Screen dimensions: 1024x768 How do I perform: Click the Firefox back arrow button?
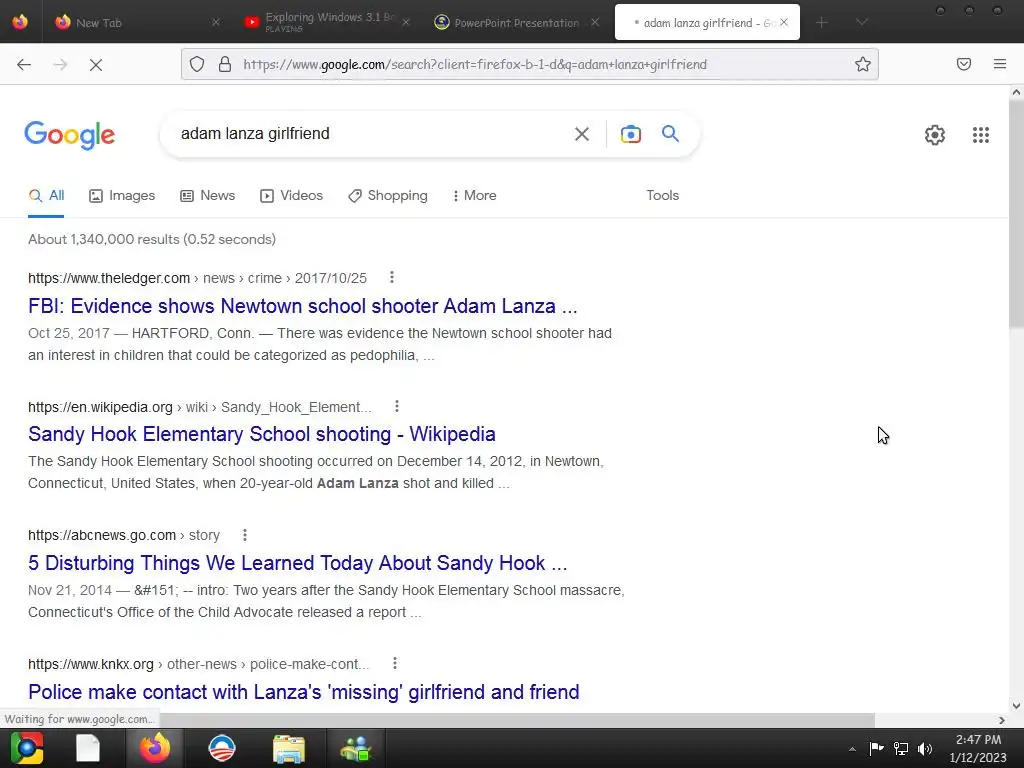tap(24, 64)
